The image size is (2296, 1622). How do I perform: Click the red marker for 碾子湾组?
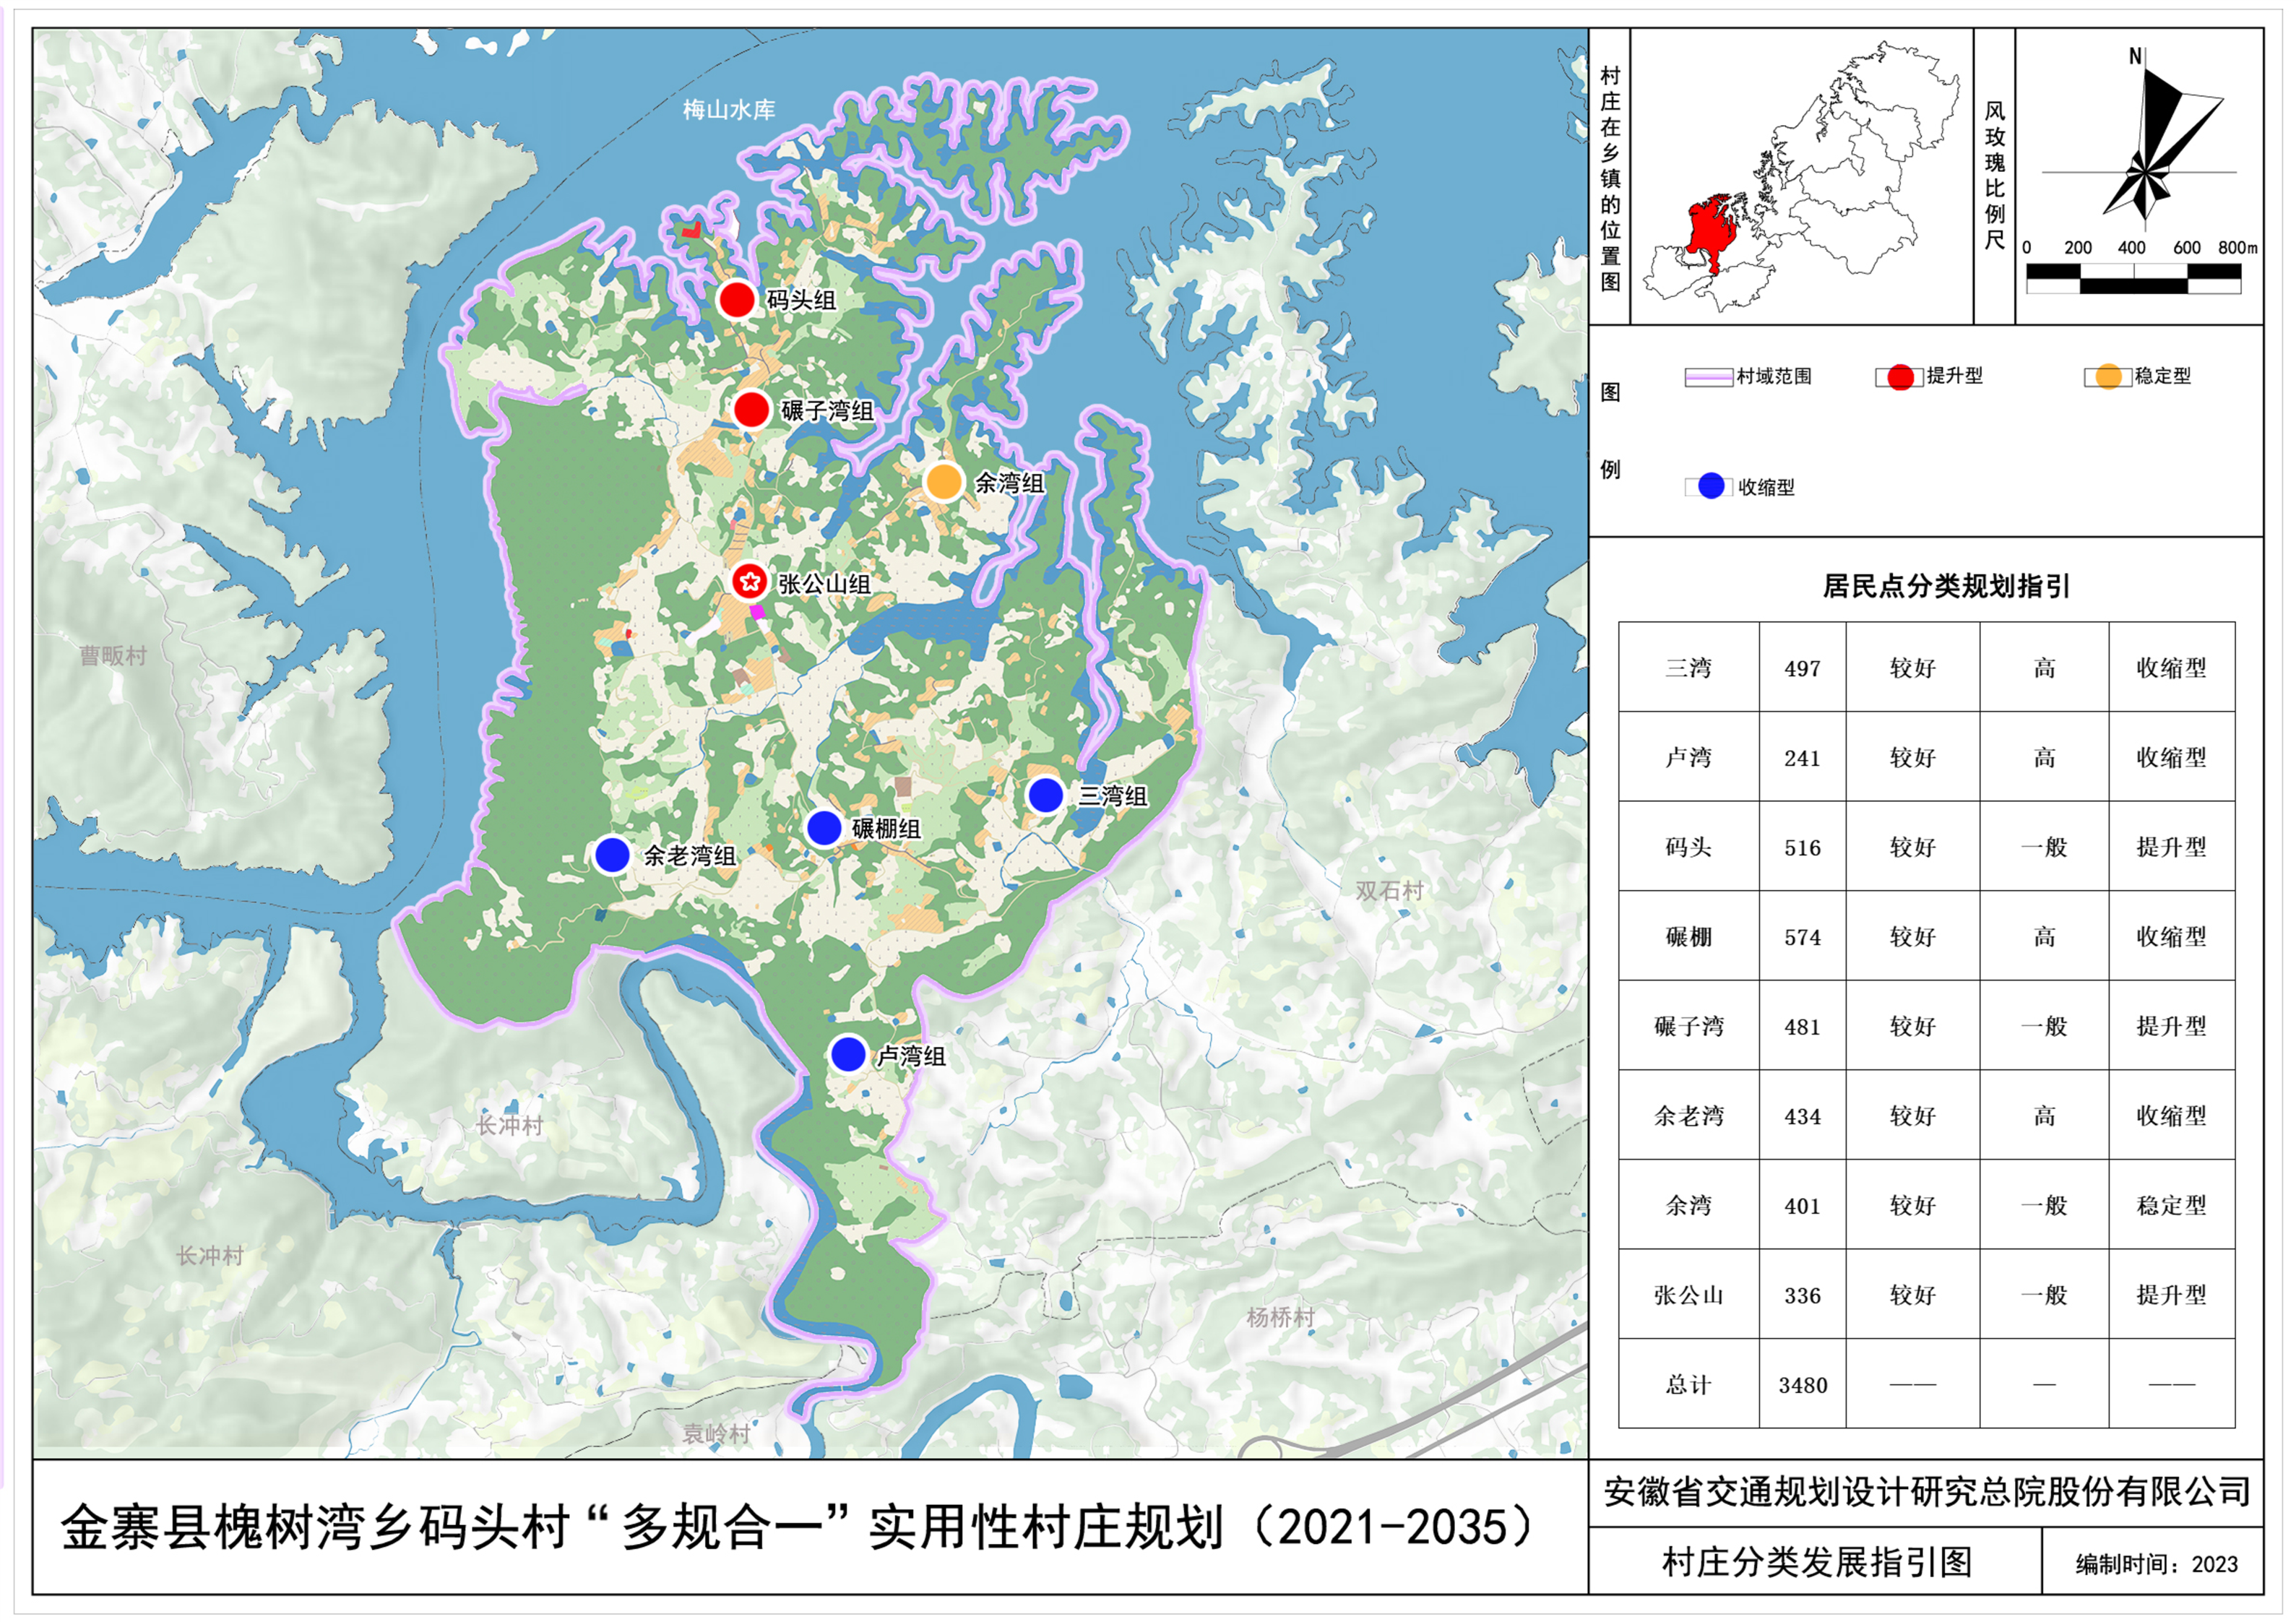pos(751,410)
